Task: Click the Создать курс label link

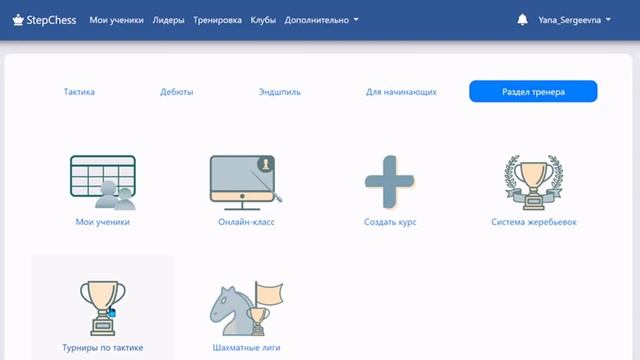Action: 390,222
